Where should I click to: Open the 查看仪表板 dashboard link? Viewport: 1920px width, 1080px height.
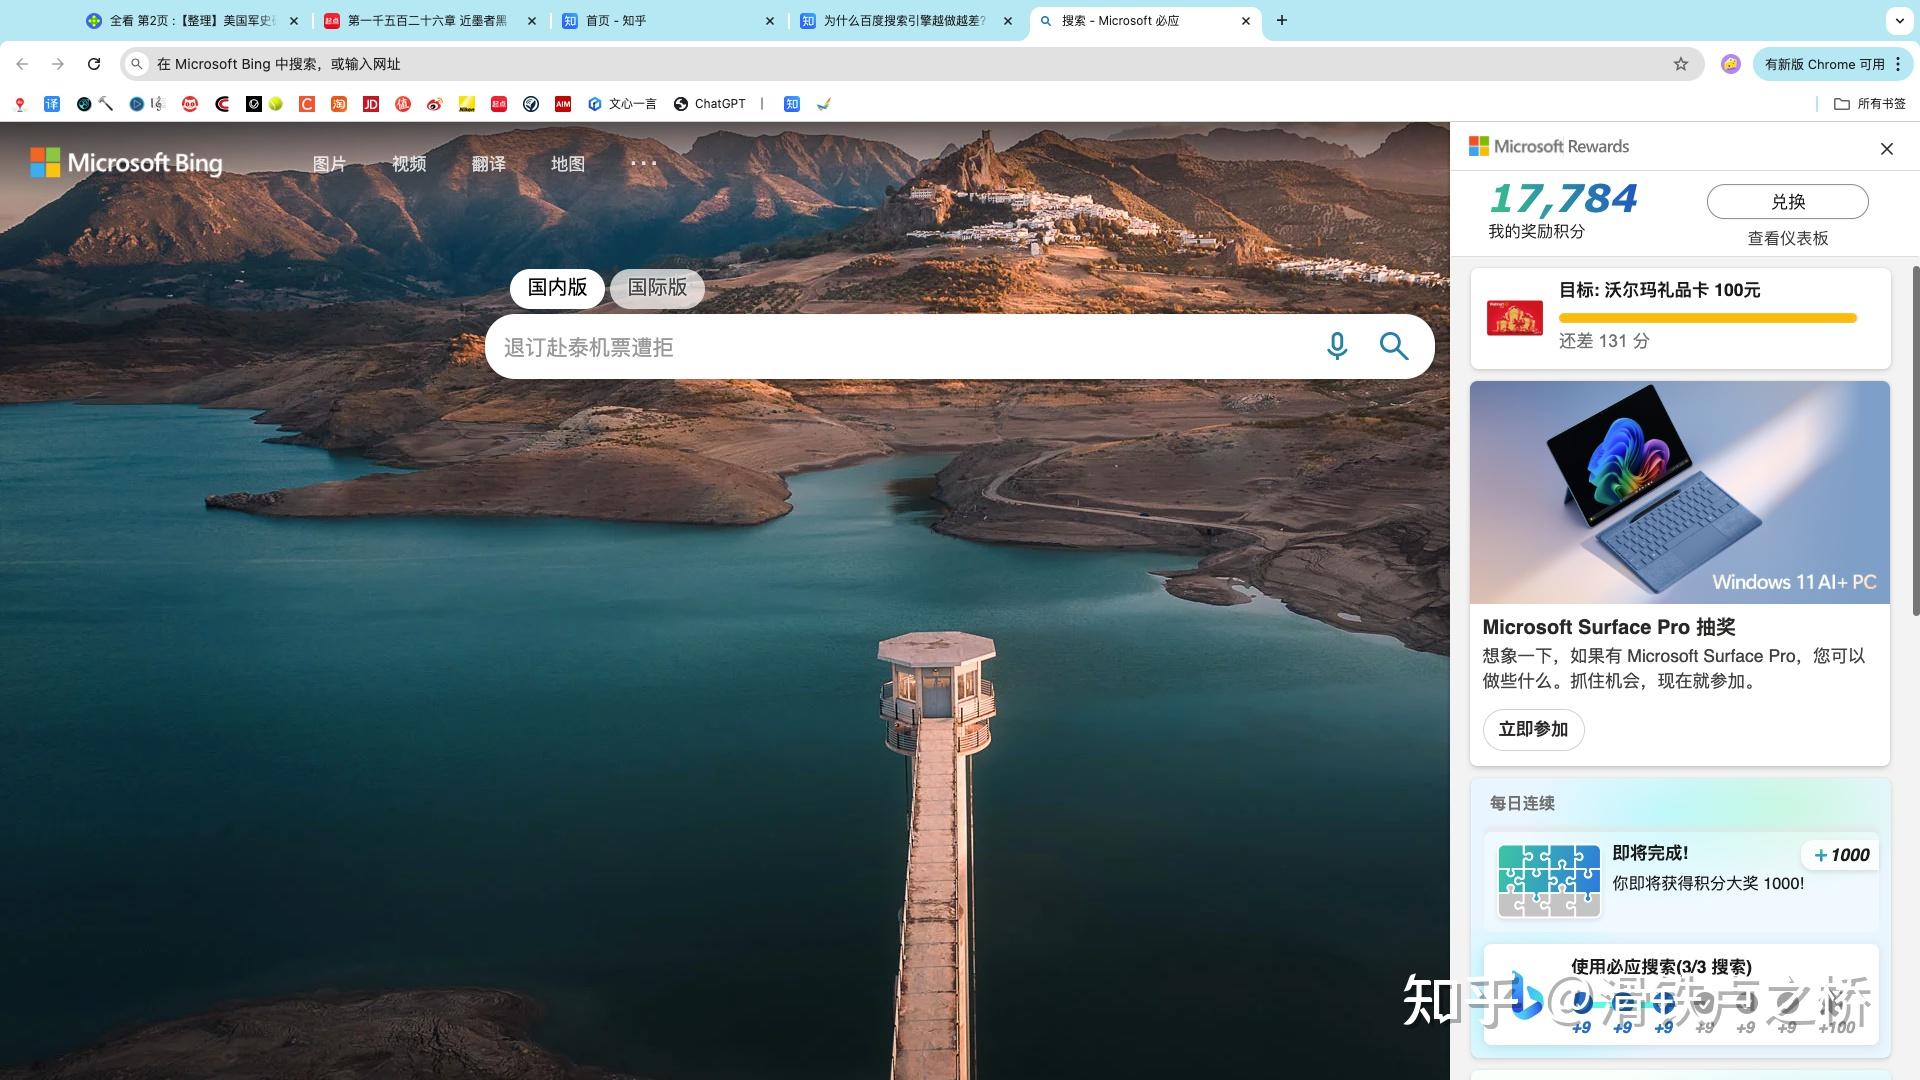[1788, 238]
